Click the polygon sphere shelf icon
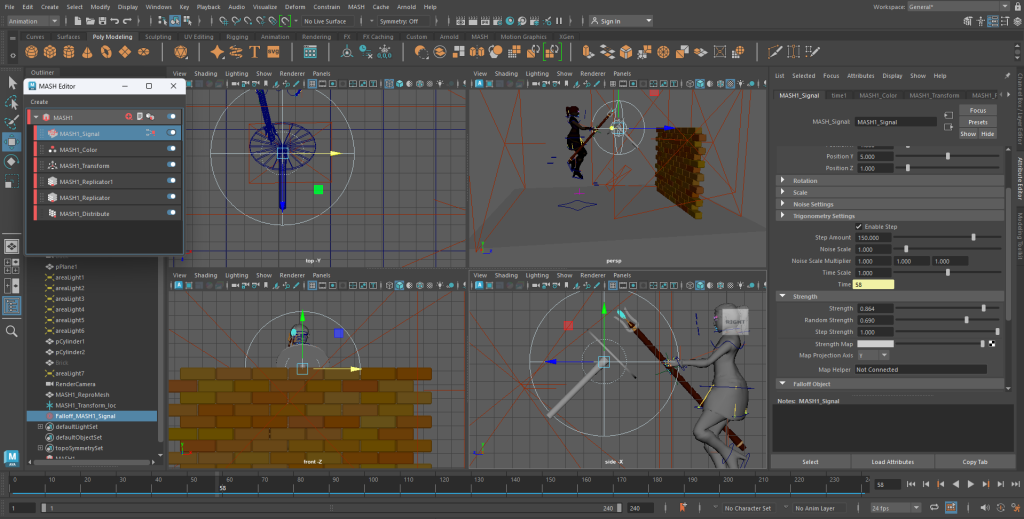The height and width of the screenshot is (519, 1024). [x=33, y=52]
